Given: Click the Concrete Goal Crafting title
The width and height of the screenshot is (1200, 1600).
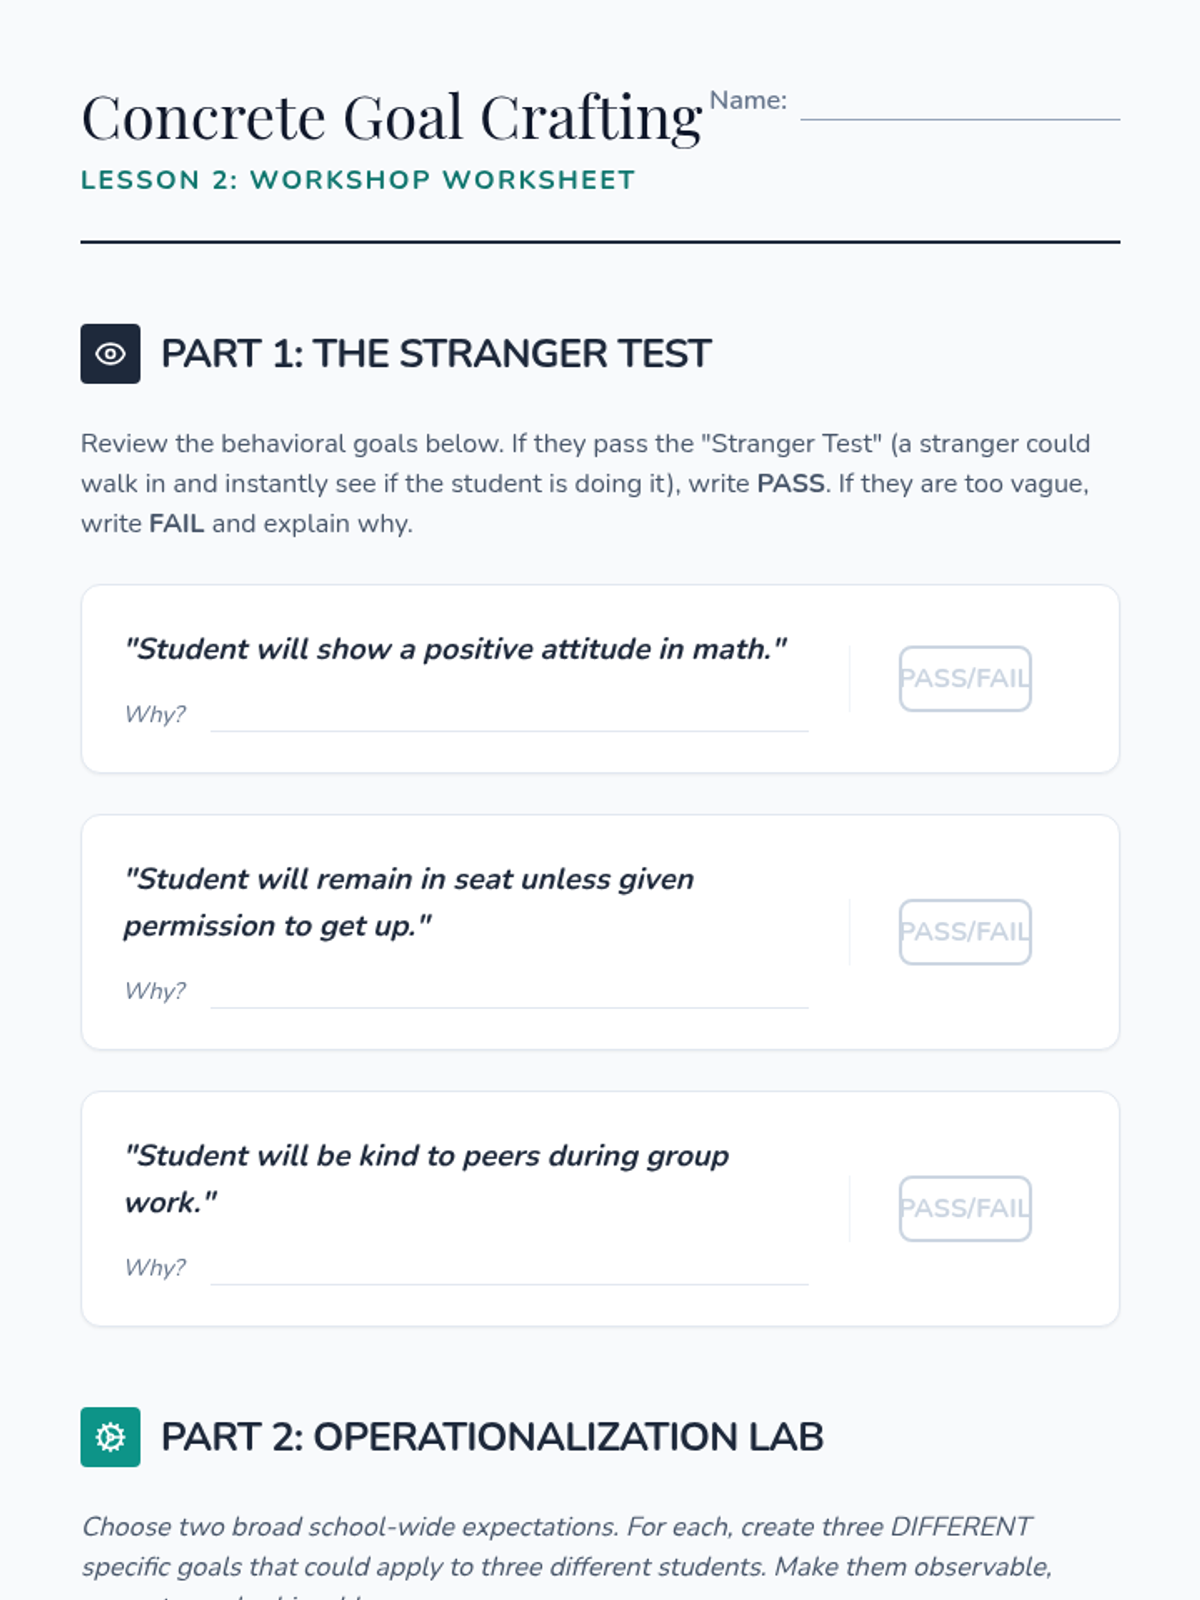Looking at the screenshot, I should (392, 118).
